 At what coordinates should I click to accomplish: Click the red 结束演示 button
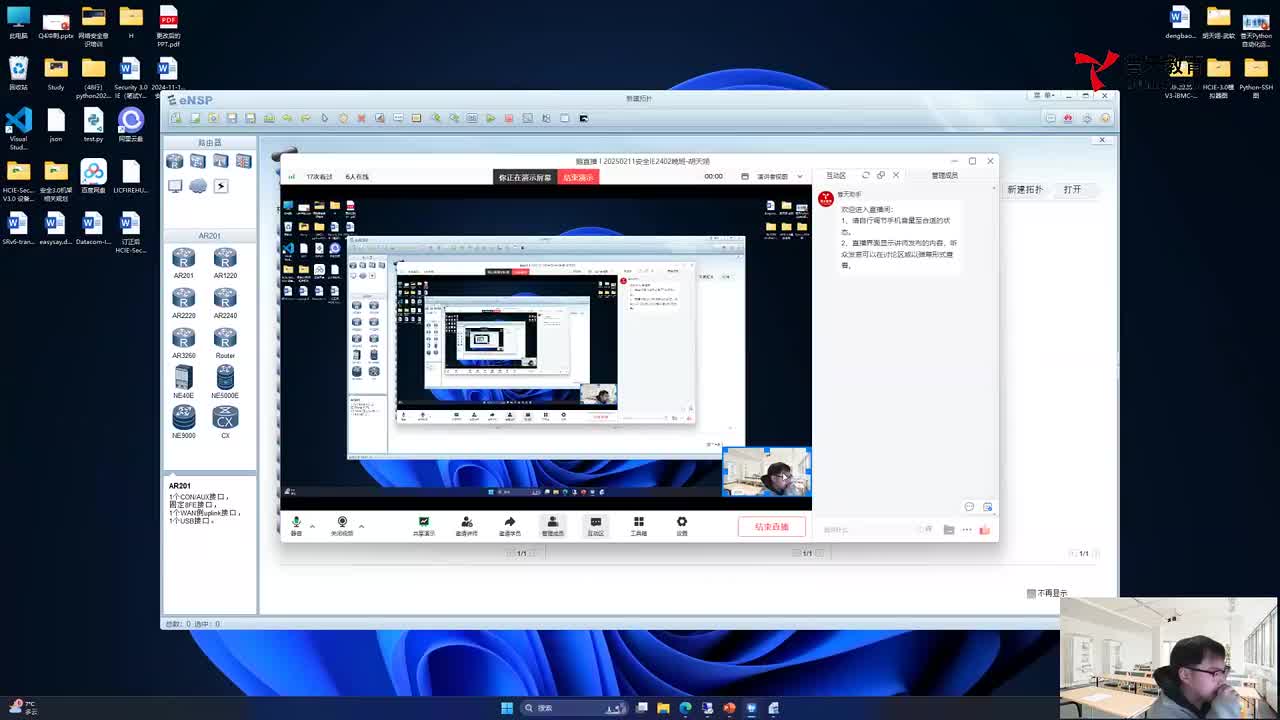coord(578,177)
